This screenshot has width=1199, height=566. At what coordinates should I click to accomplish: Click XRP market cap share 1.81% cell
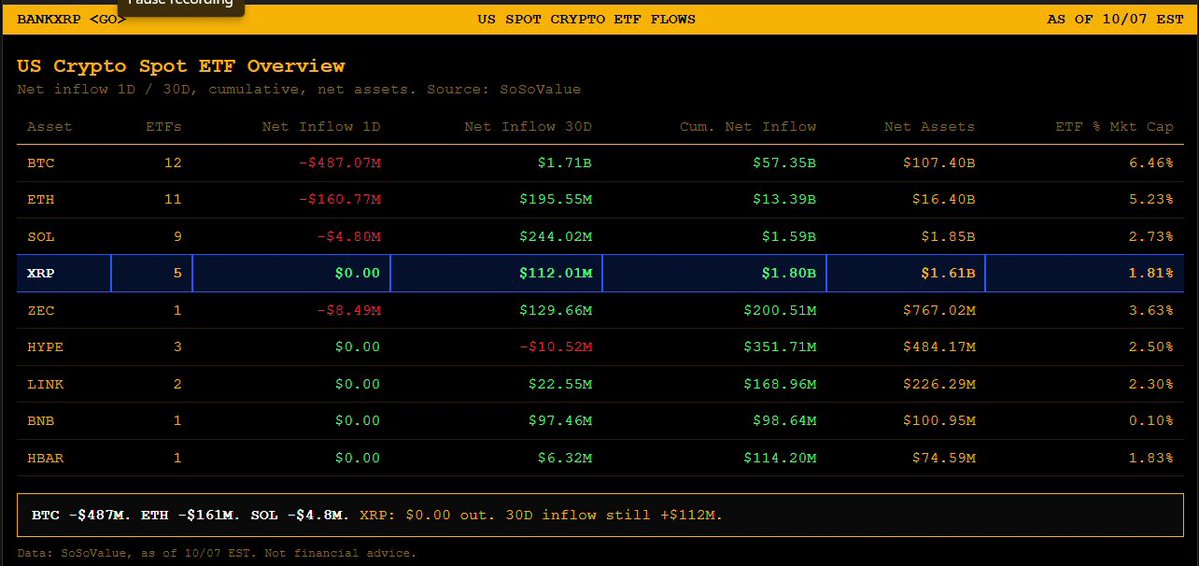click(1084, 273)
